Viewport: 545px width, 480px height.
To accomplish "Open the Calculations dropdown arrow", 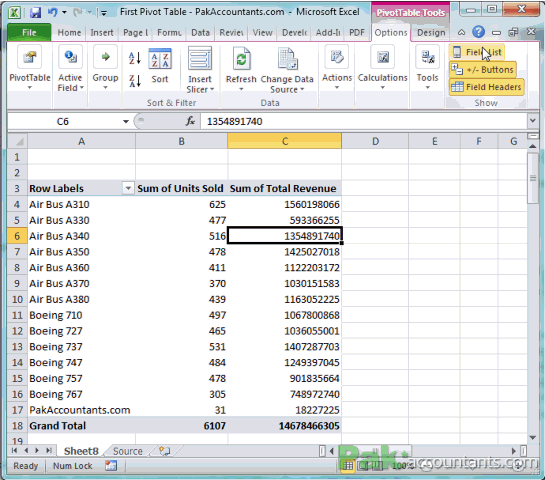I will [382, 88].
